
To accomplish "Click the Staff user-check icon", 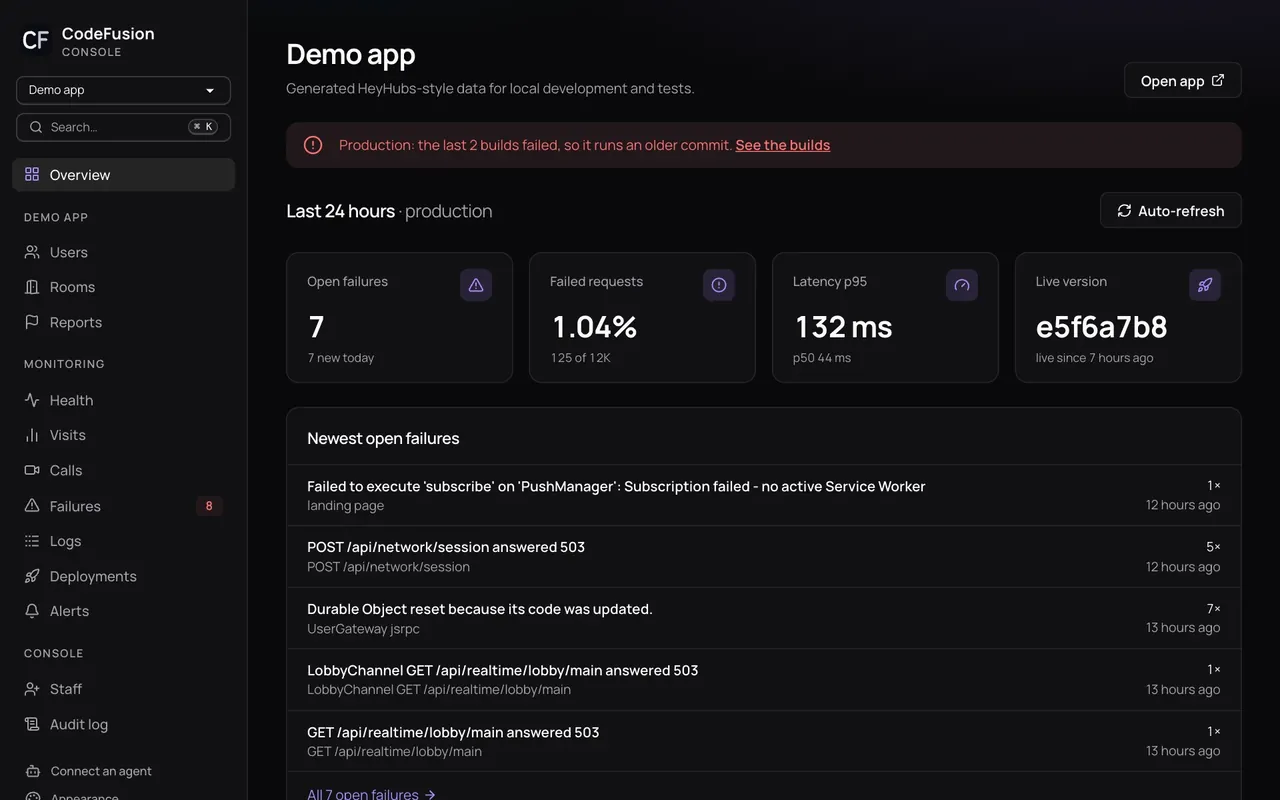I will [x=32, y=689].
